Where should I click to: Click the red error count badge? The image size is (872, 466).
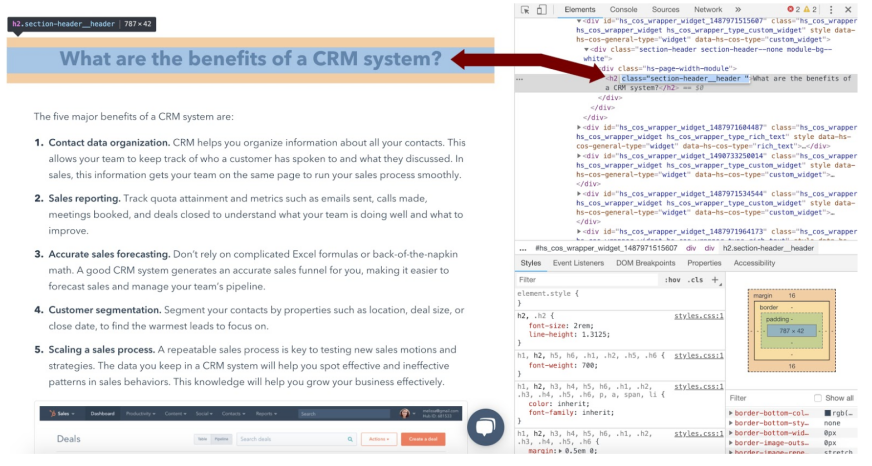794,9
